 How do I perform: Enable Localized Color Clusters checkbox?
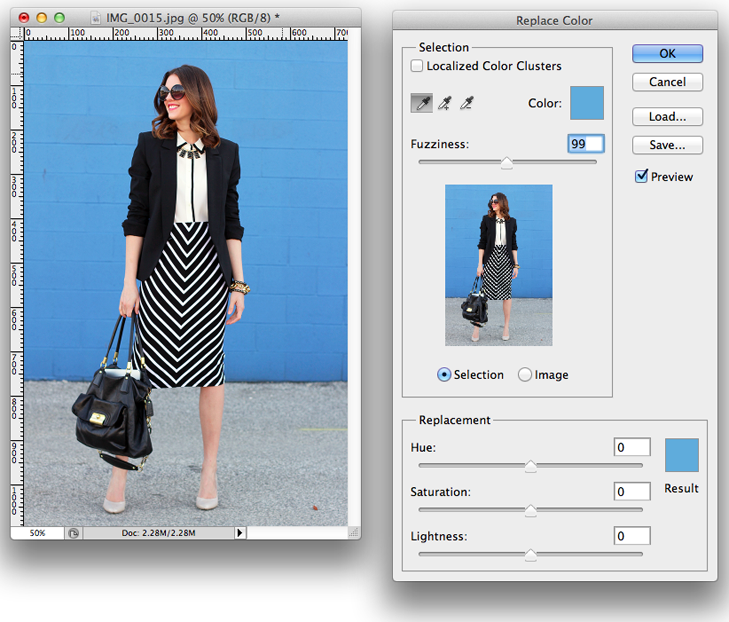tap(417, 66)
